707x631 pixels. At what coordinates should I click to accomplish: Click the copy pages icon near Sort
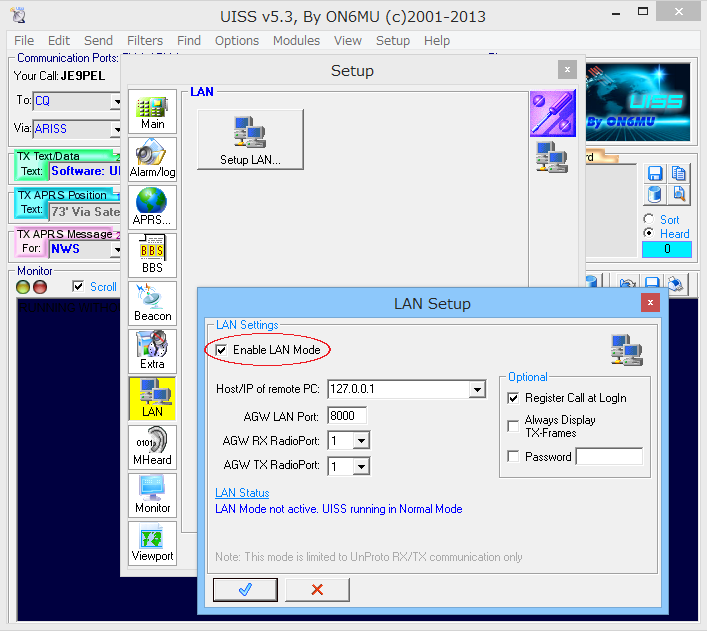coord(678,174)
